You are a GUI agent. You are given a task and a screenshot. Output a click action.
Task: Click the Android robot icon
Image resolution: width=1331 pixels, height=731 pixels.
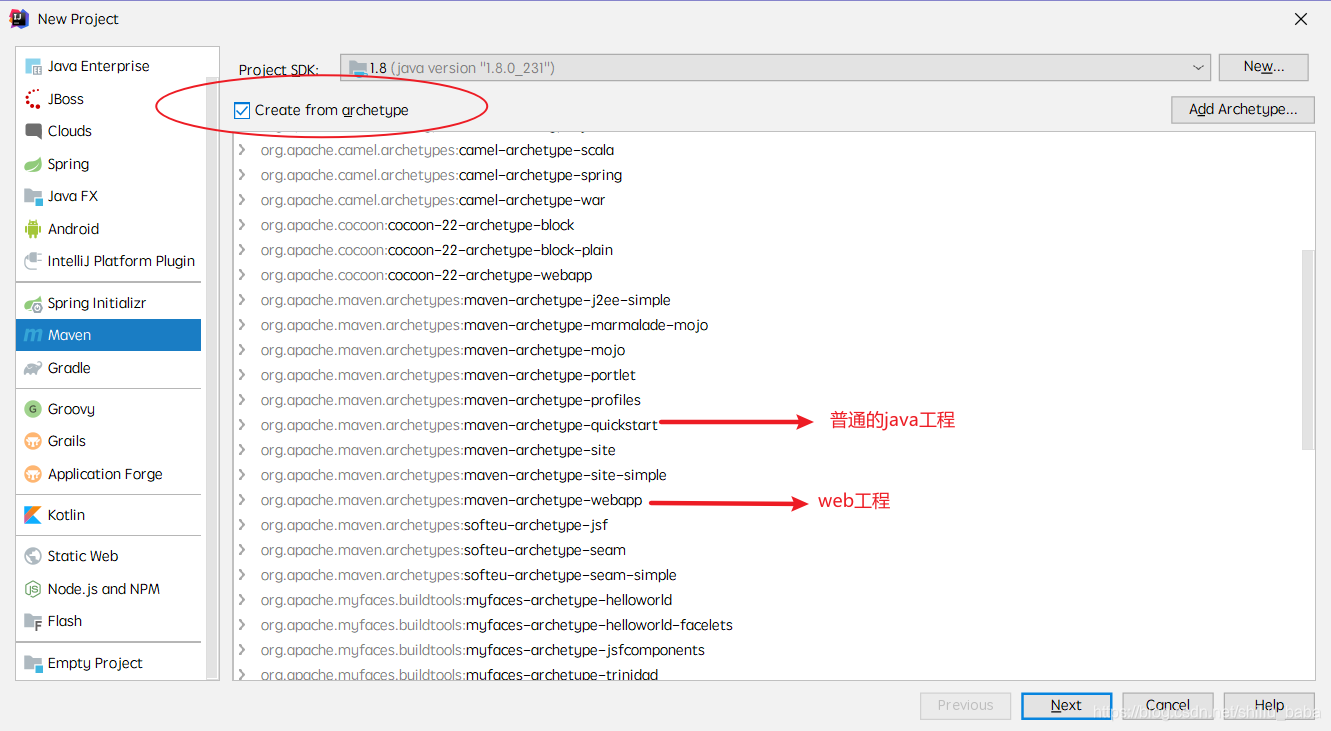pyautogui.click(x=33, y=229)
